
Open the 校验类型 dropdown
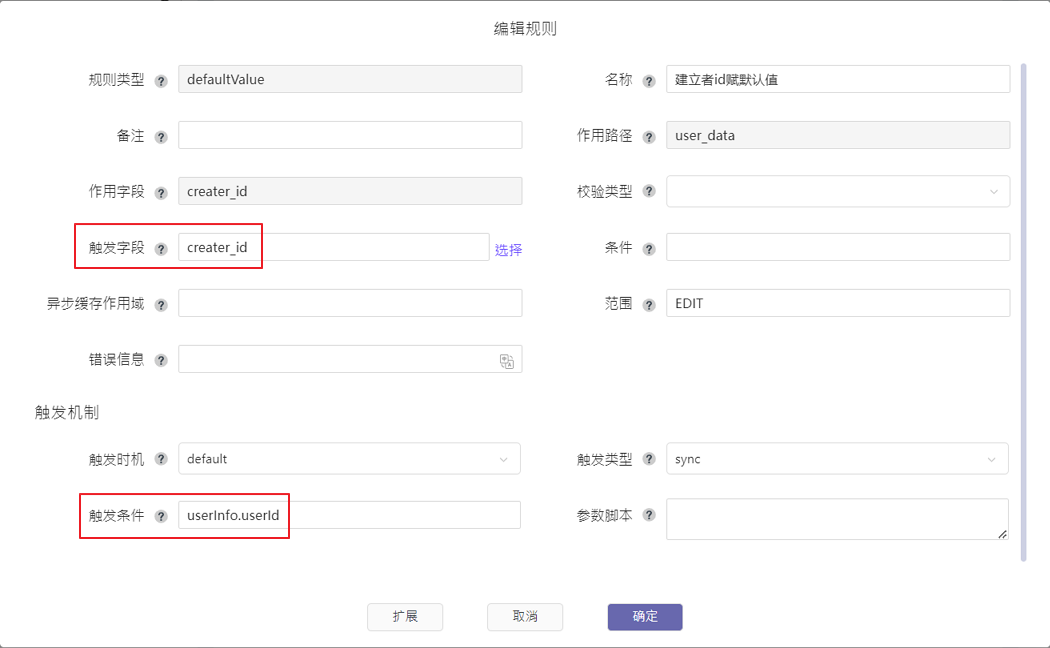837,191
